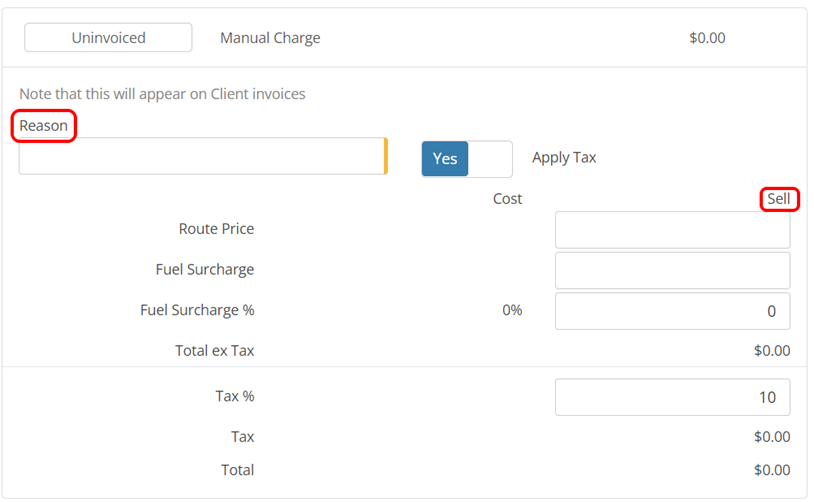Toggle the Apply Tax Yes switch
Viewport: 814px width, 502px height.
(x=466, y=159)
